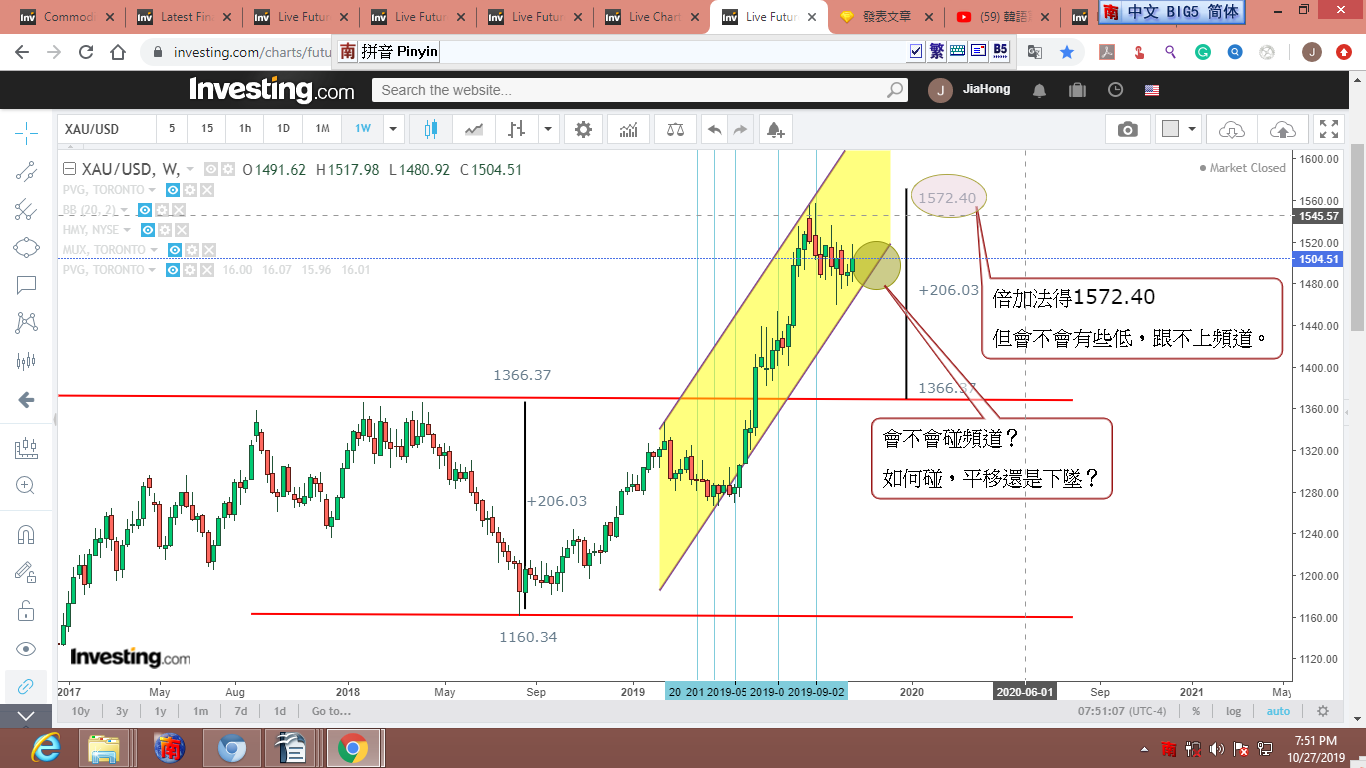Select the zoom in tool in sidebar
The image size is (1366, 768).
point(26,486)
